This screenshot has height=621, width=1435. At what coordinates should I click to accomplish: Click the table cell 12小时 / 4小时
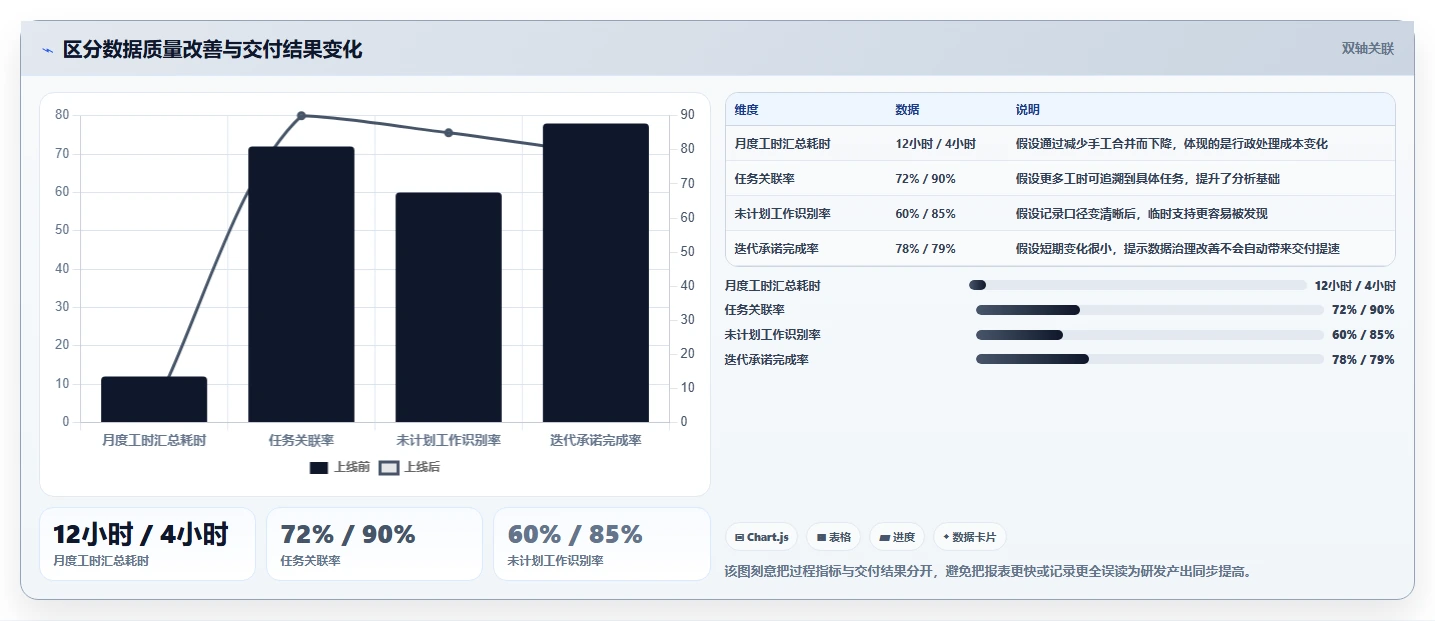935,144
